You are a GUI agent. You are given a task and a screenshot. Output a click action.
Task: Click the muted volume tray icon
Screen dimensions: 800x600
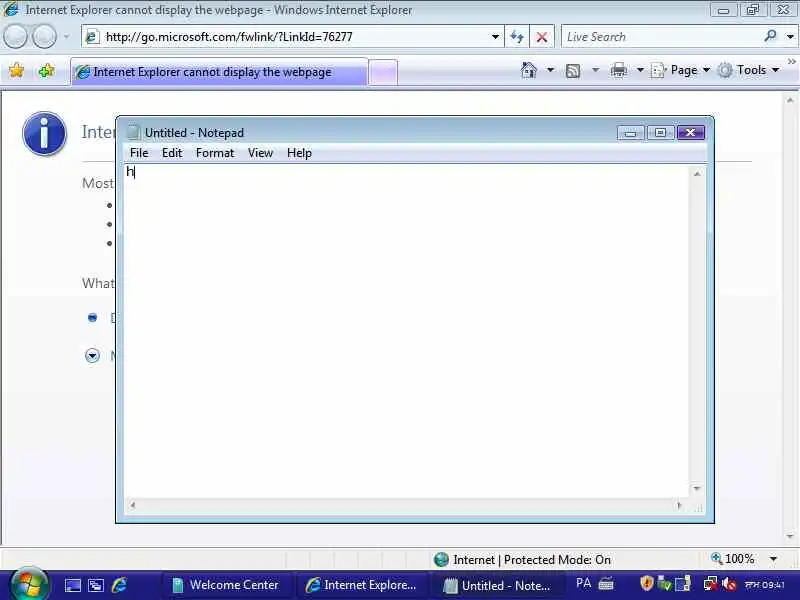point(729,583)
